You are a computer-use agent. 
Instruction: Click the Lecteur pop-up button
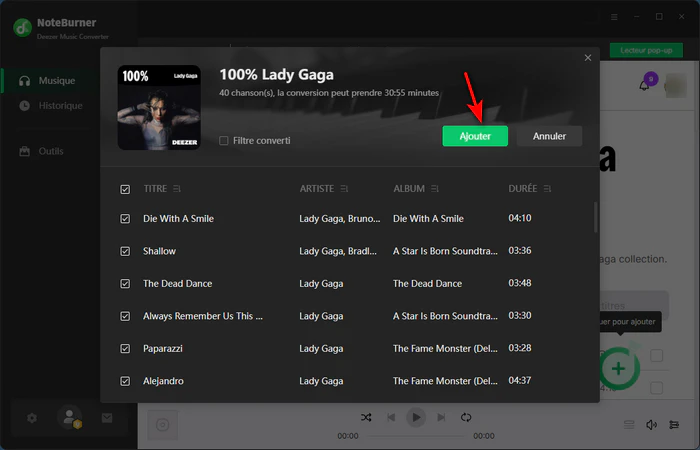(646, 50)
